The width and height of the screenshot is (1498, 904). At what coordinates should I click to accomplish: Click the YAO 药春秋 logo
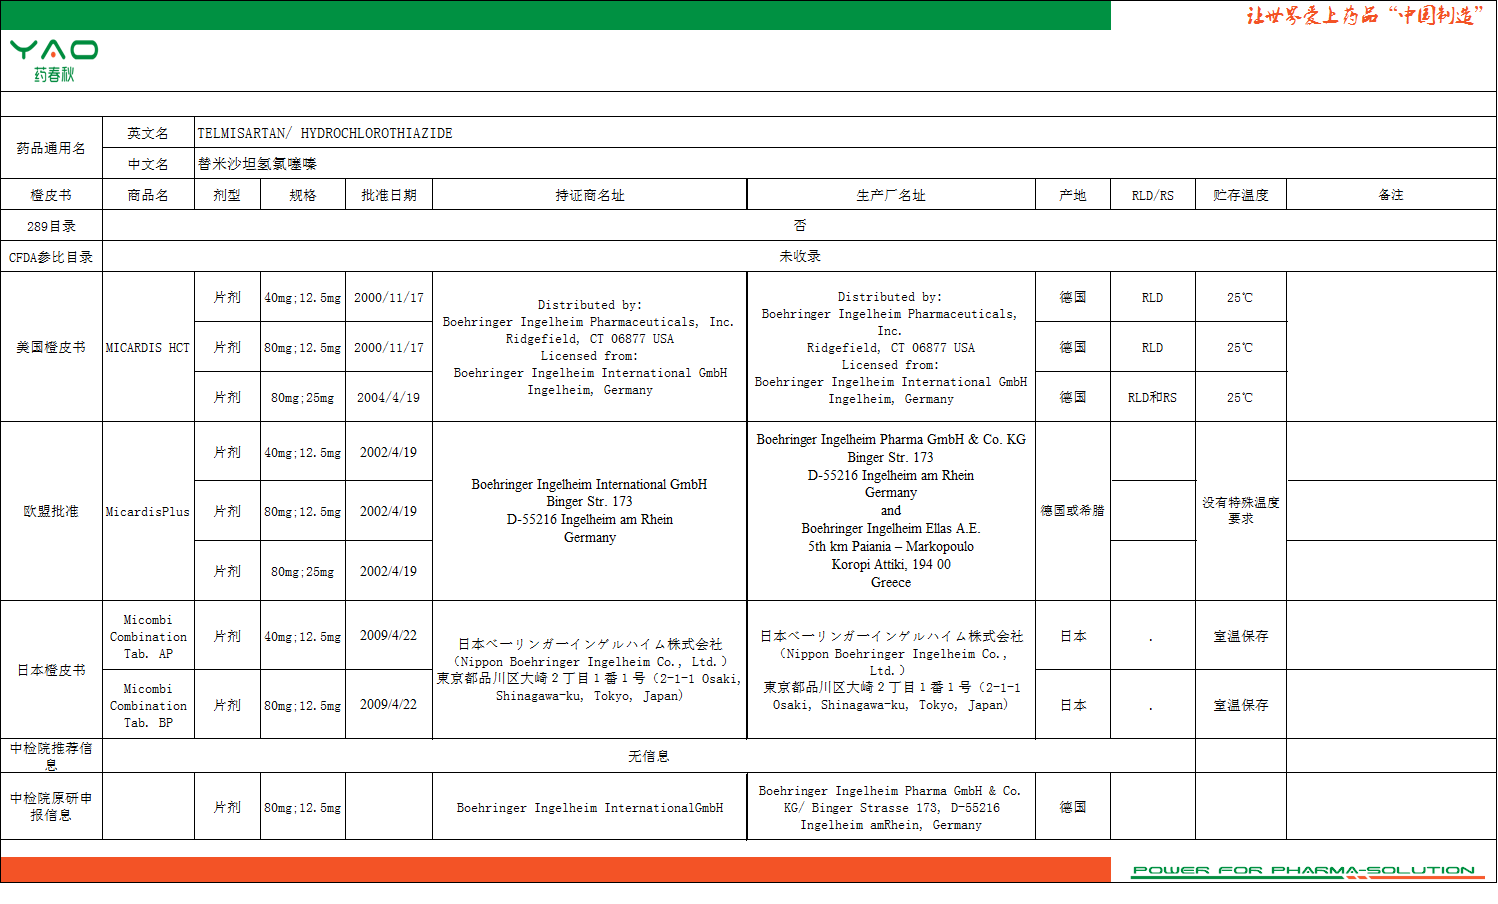coord(54,61)
